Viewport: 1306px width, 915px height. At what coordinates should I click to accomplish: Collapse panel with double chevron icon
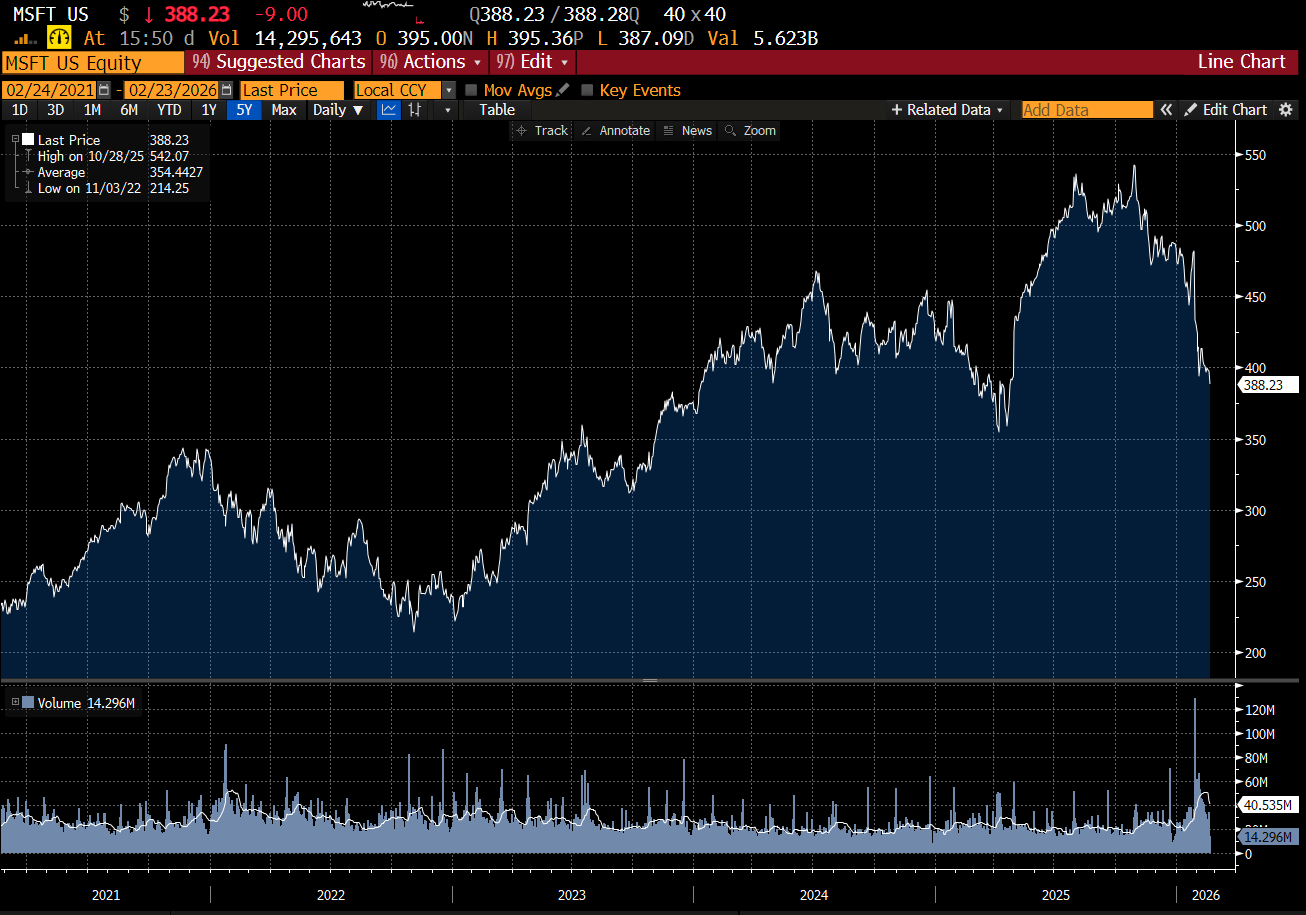pos(1166,110)
